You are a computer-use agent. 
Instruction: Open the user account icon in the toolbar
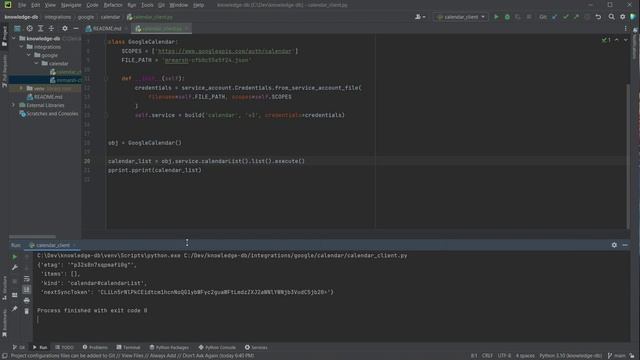(420, 17)
